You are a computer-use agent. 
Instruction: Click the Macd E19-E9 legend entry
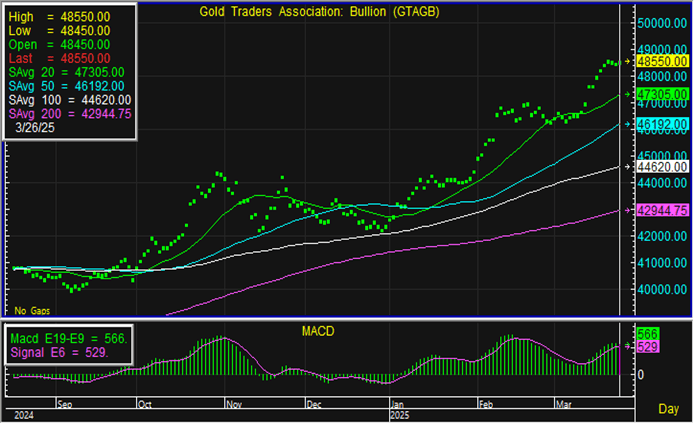(68, 339)
